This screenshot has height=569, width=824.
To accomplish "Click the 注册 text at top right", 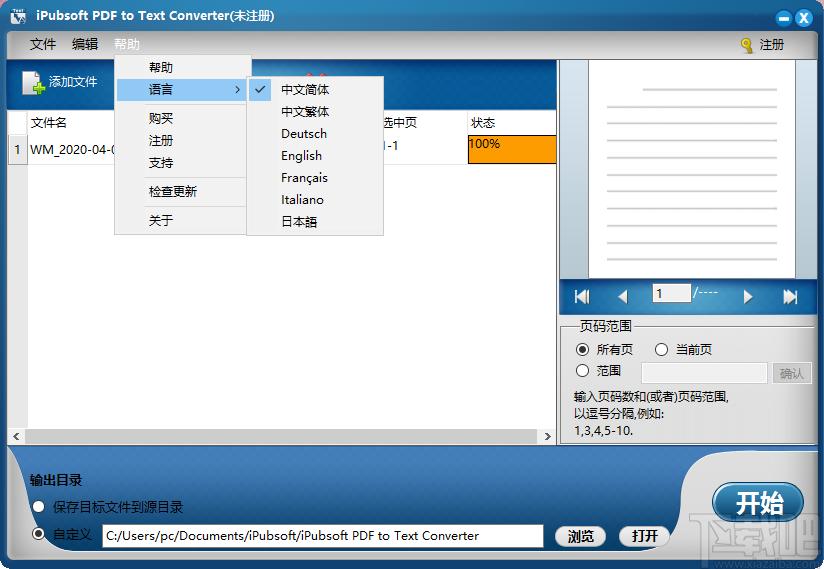I will 771,45.
